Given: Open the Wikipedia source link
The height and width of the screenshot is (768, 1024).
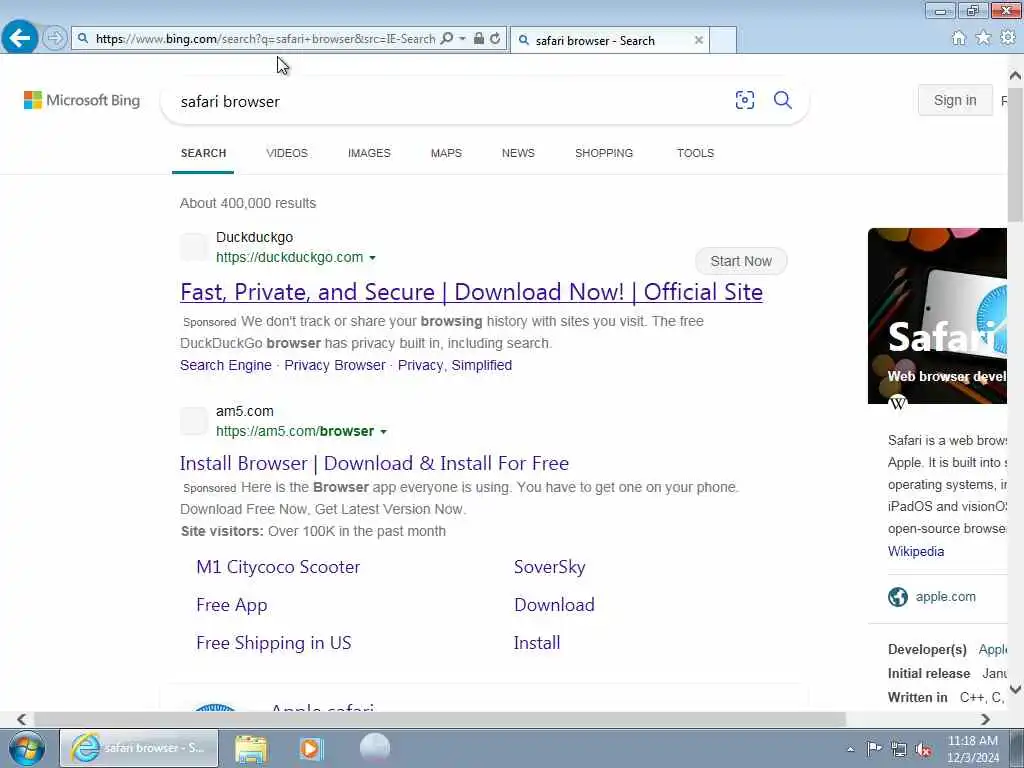Looking at the screenshot, I should point(916,551).
